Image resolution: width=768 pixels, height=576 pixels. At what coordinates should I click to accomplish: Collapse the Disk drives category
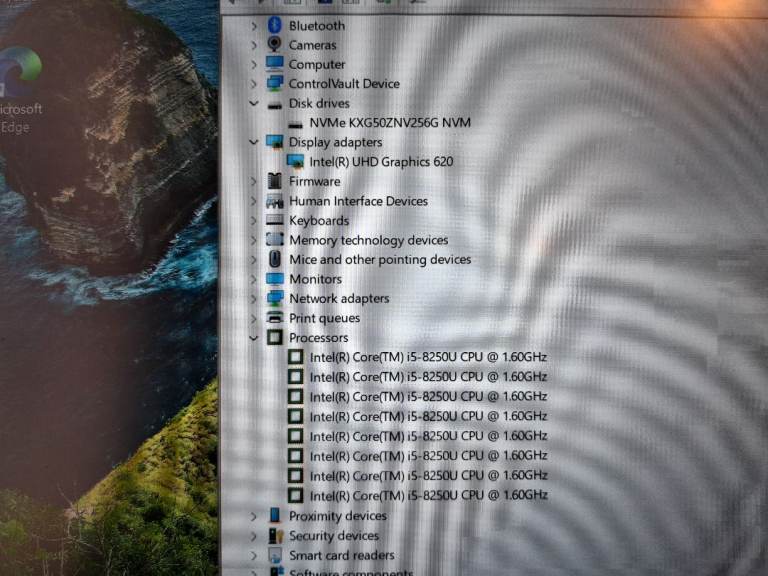254,103
